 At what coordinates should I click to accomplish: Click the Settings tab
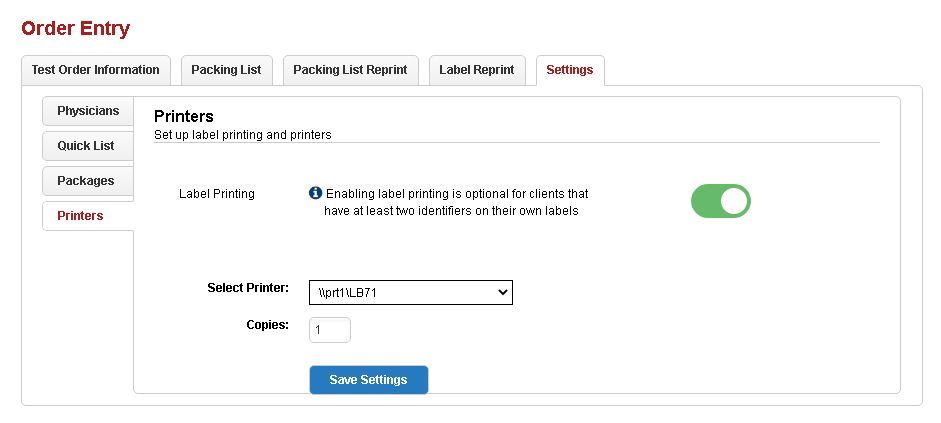(569, 70)
